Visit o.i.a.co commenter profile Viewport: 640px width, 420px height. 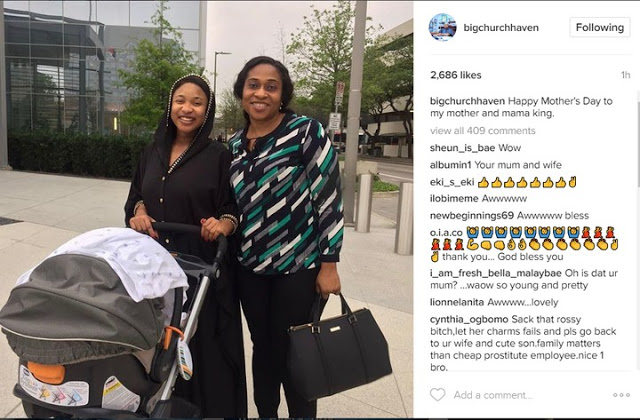446,233
